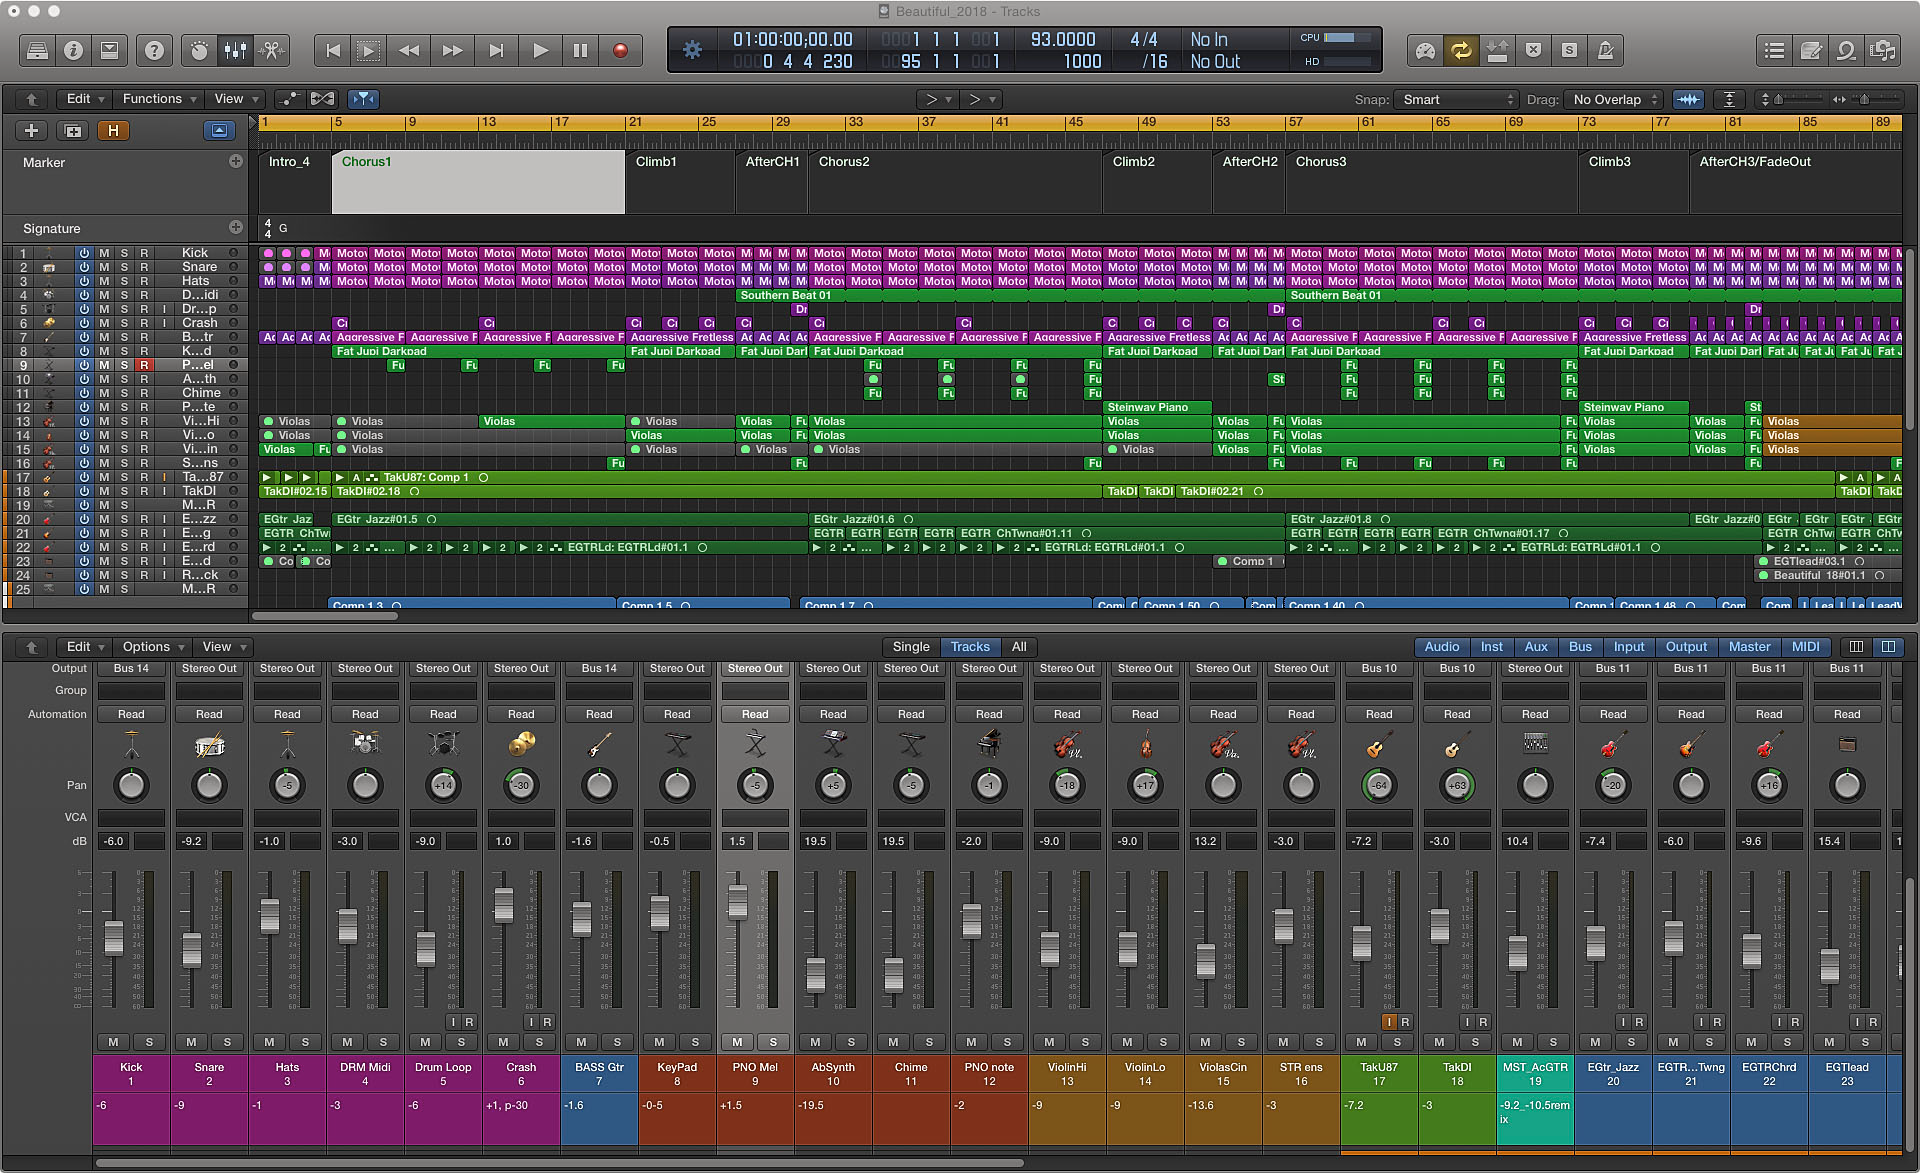Open the Loop Browser icon

tap(1847, 50)
